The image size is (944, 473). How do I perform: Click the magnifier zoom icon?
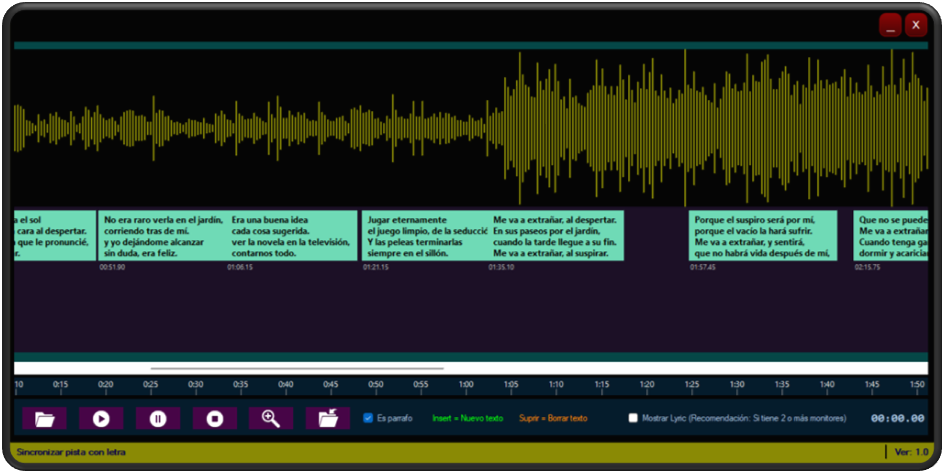pyautogui.click(x=271, y=419)
